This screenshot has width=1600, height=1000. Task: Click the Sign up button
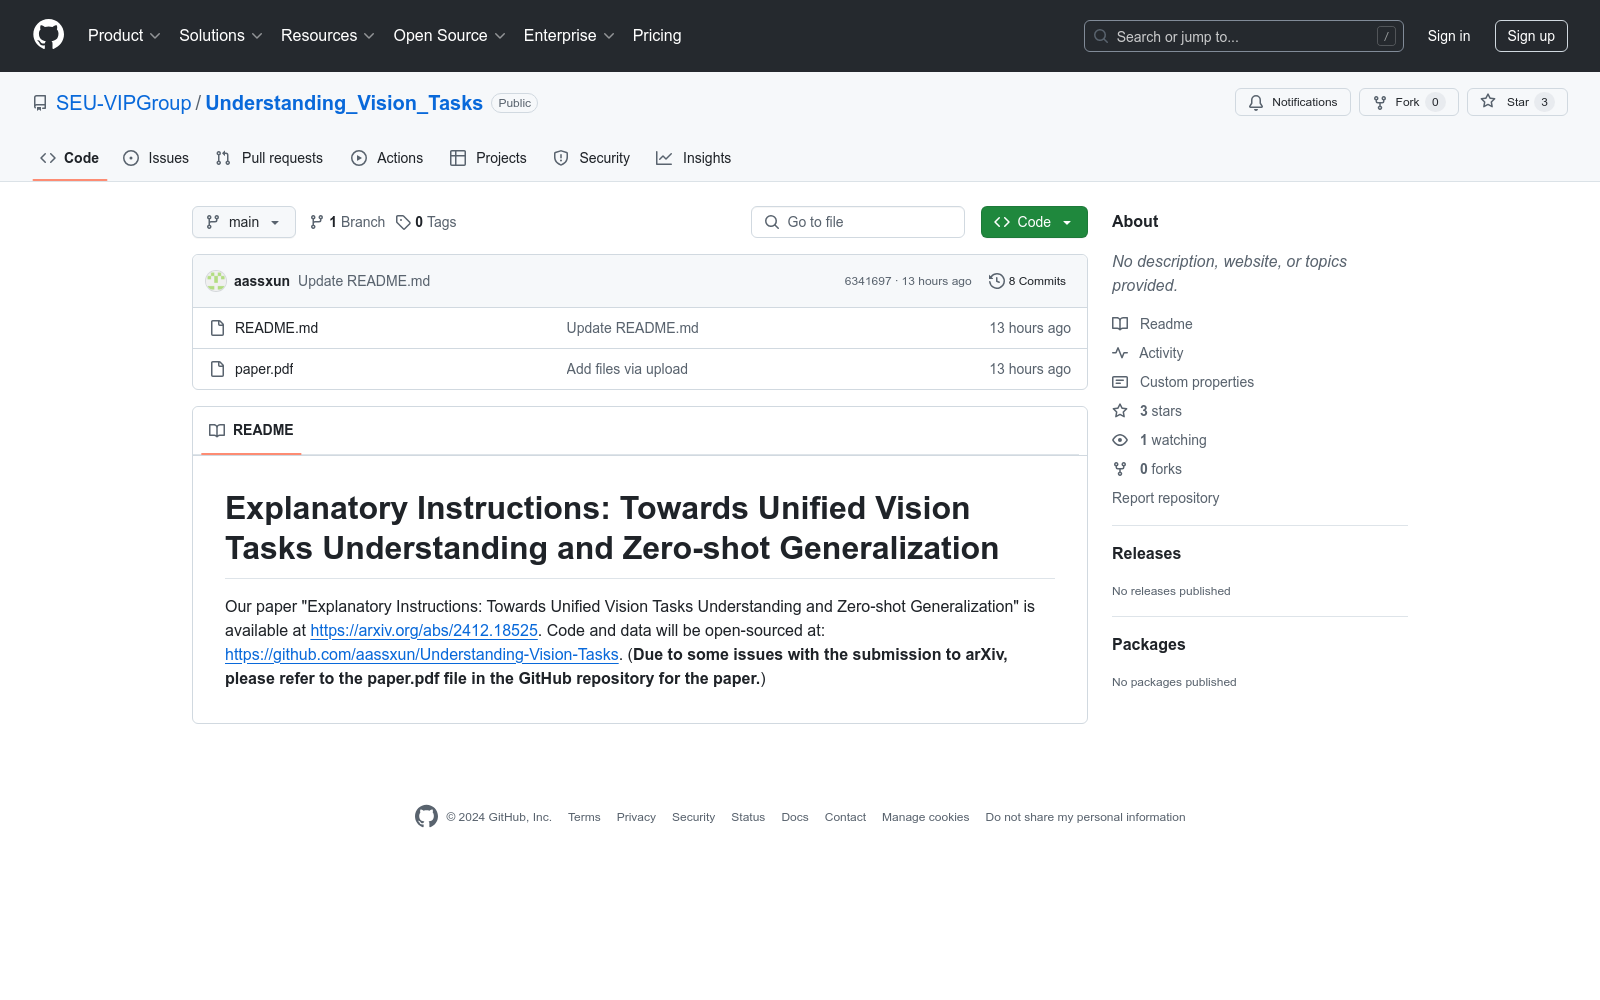(x=1531, y=36)
